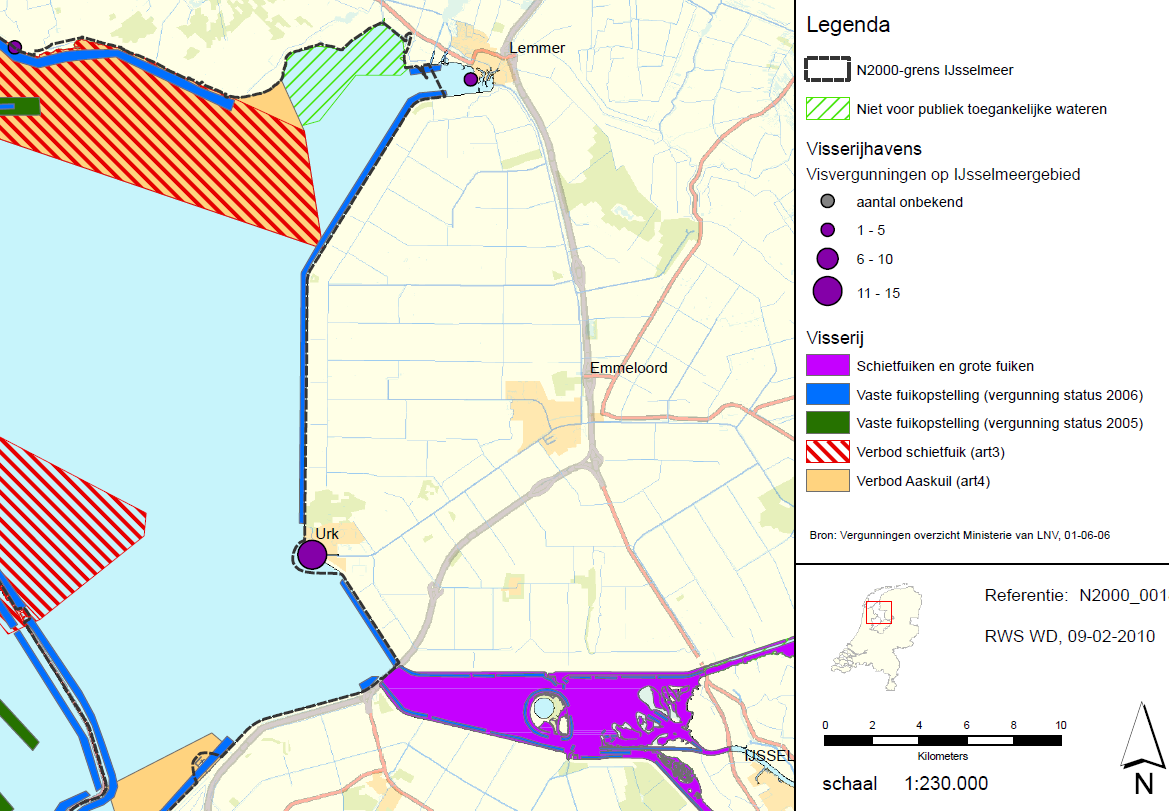Image resolution: width=1169 pixels, height=811 pixels.
Task: Click 'RWS WD, 09-02-2010' text
Action: [x=1070, y=636]
